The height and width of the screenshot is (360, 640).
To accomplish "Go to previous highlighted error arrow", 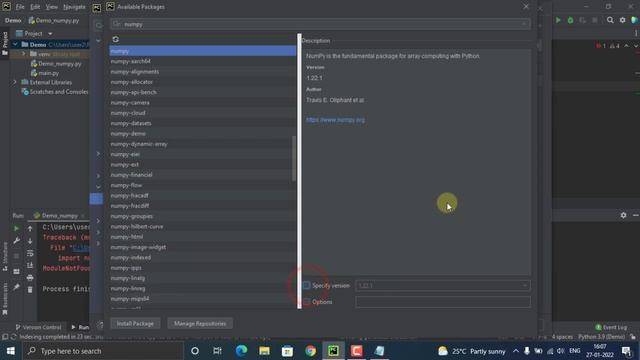I will [x=626, y=46].
